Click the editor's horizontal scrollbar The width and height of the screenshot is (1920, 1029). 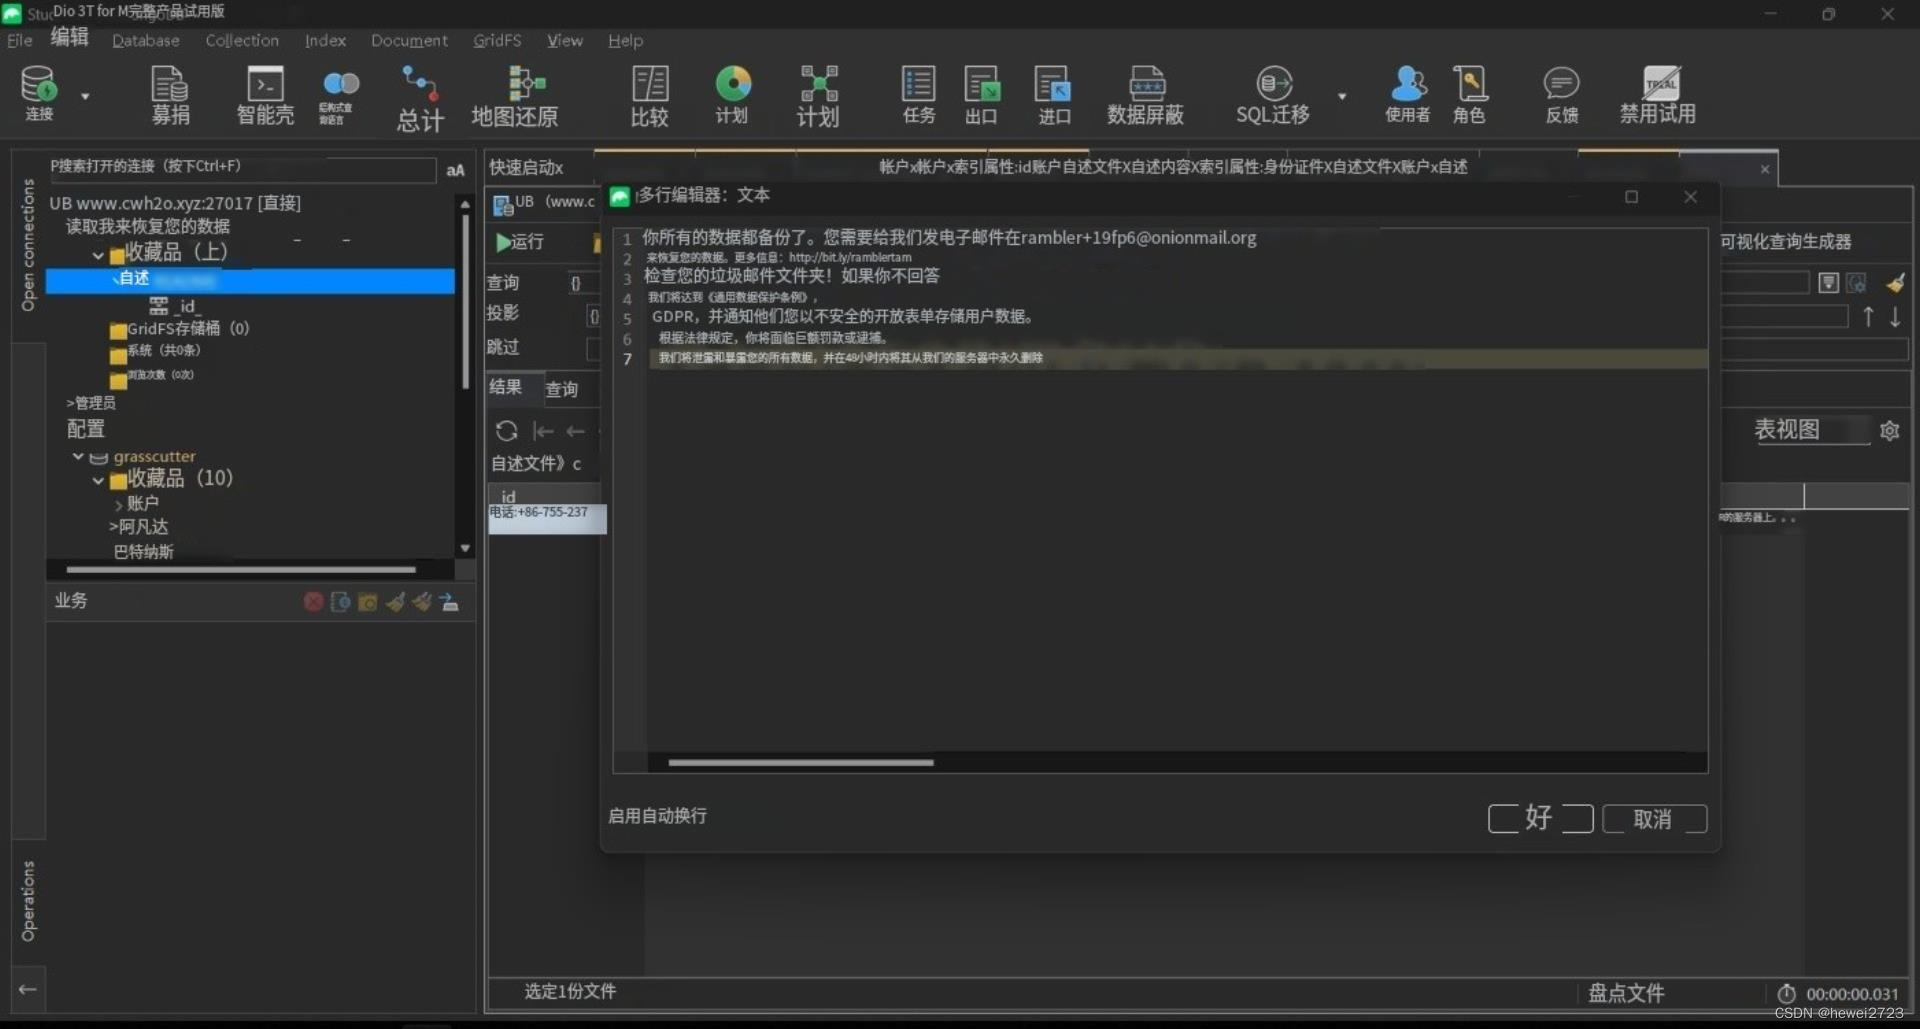coord(798,762)
